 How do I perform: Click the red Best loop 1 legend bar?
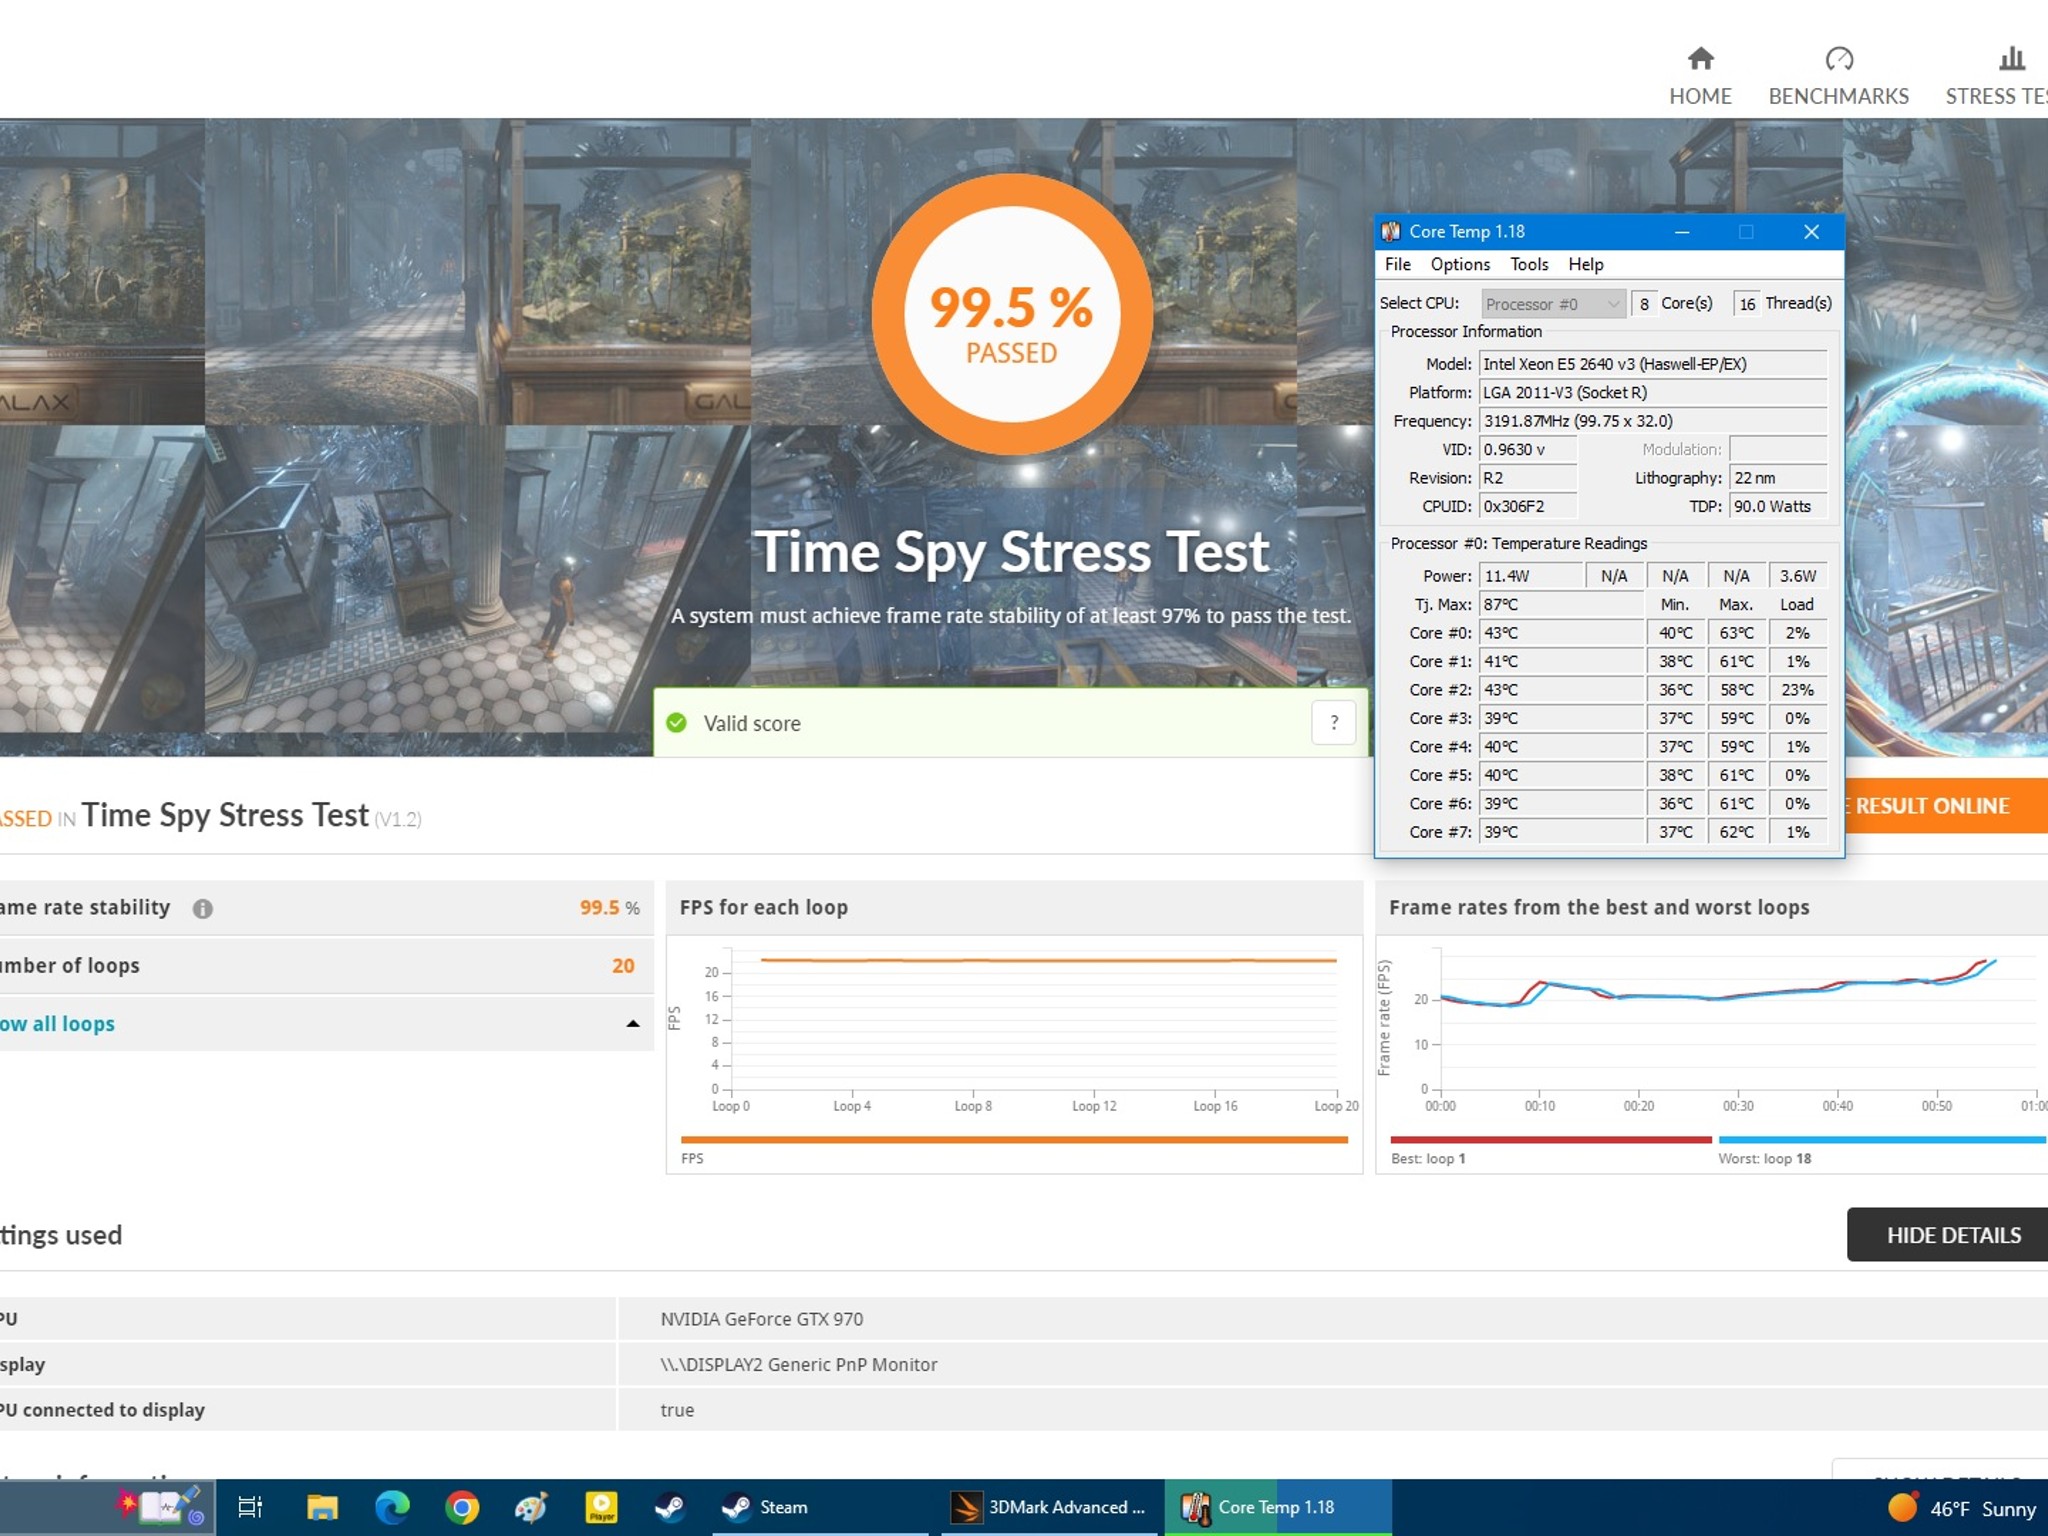(1551, 1139)
